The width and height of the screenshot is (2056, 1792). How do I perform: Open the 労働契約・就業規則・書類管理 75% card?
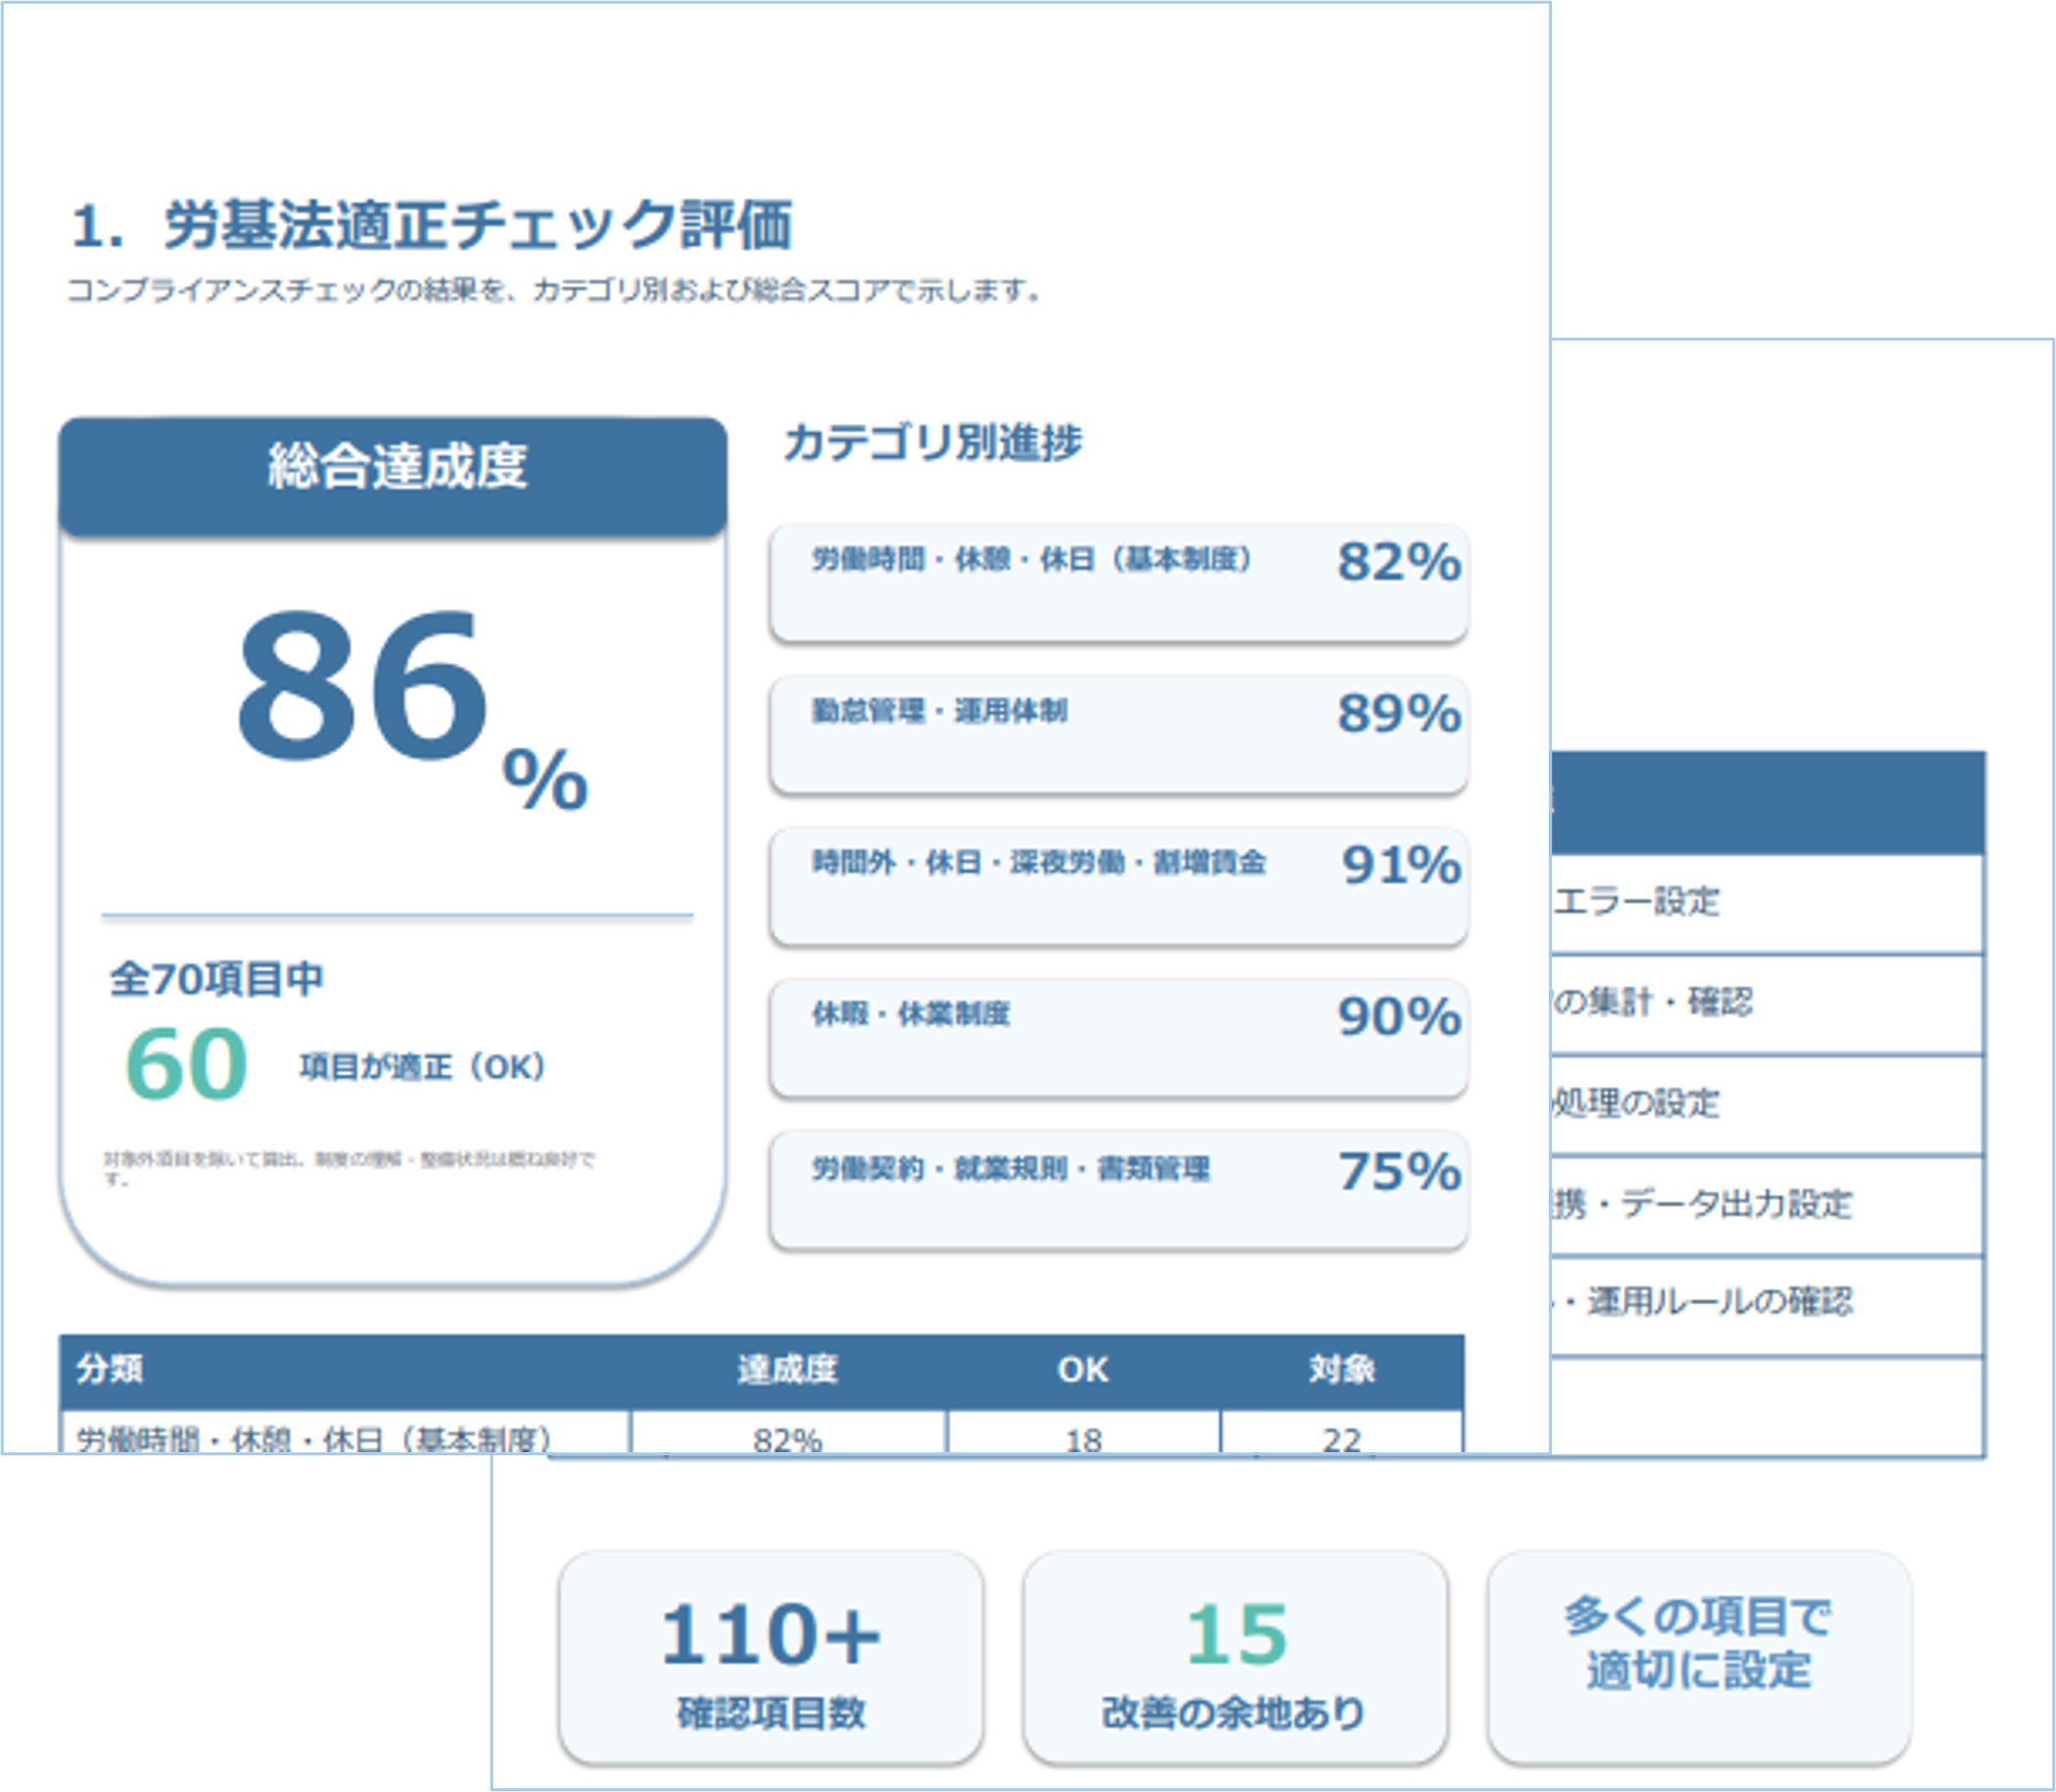1118,1191
